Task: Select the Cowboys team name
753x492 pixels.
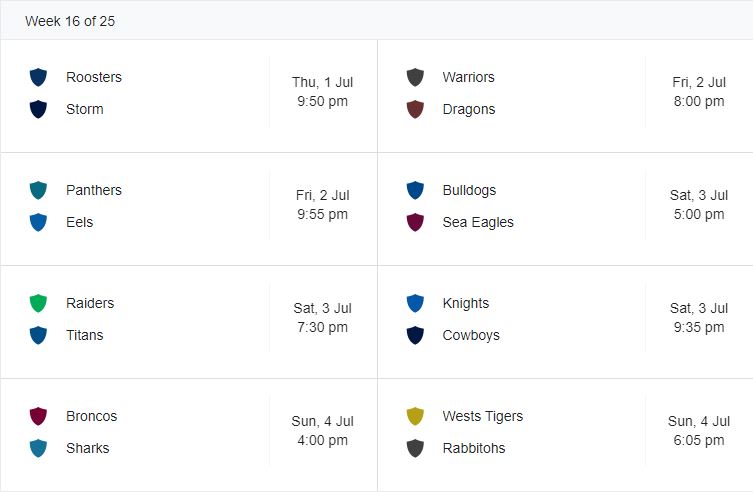Action: 470,335
